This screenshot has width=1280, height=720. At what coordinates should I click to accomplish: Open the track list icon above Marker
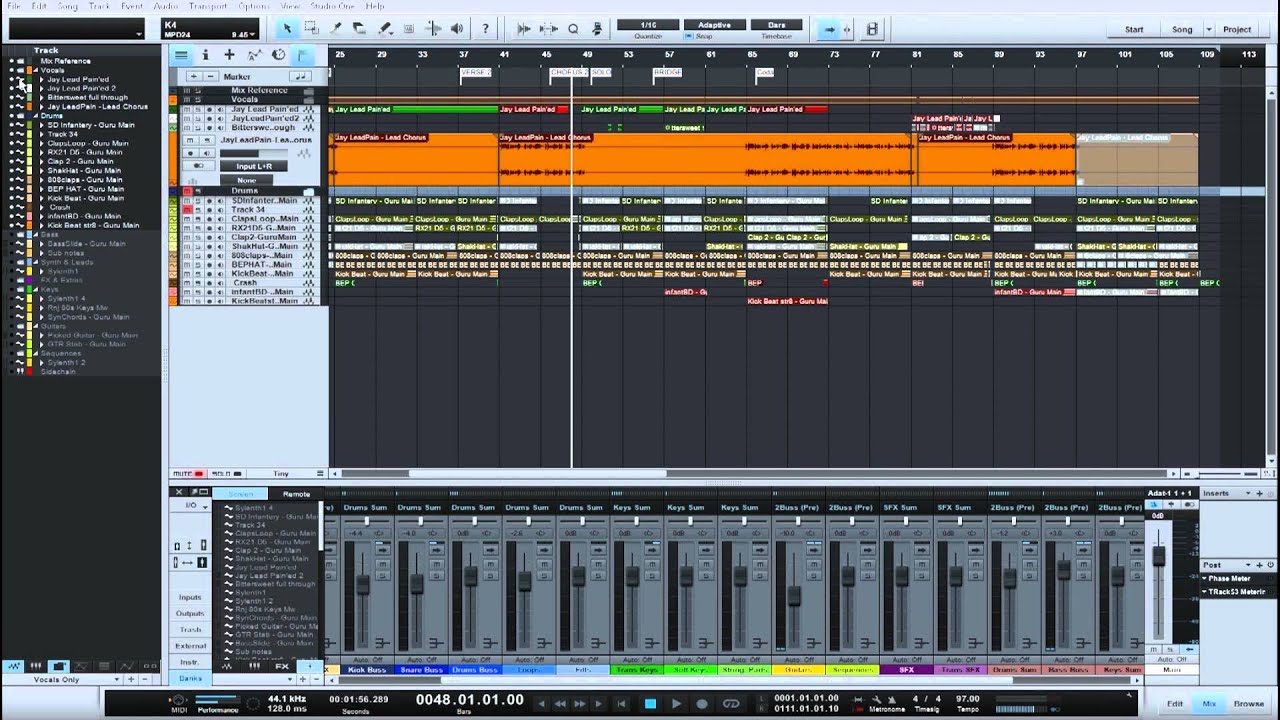point(181,55)
